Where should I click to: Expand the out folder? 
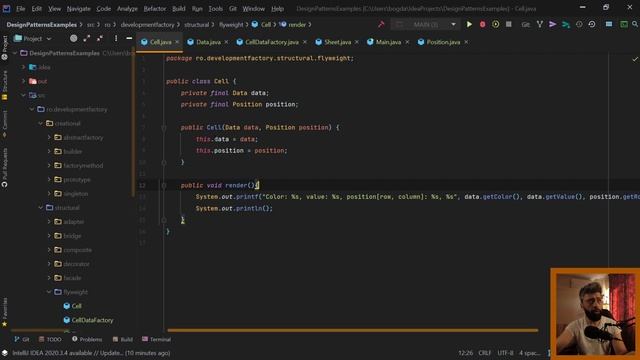click(x=23, y=81)
